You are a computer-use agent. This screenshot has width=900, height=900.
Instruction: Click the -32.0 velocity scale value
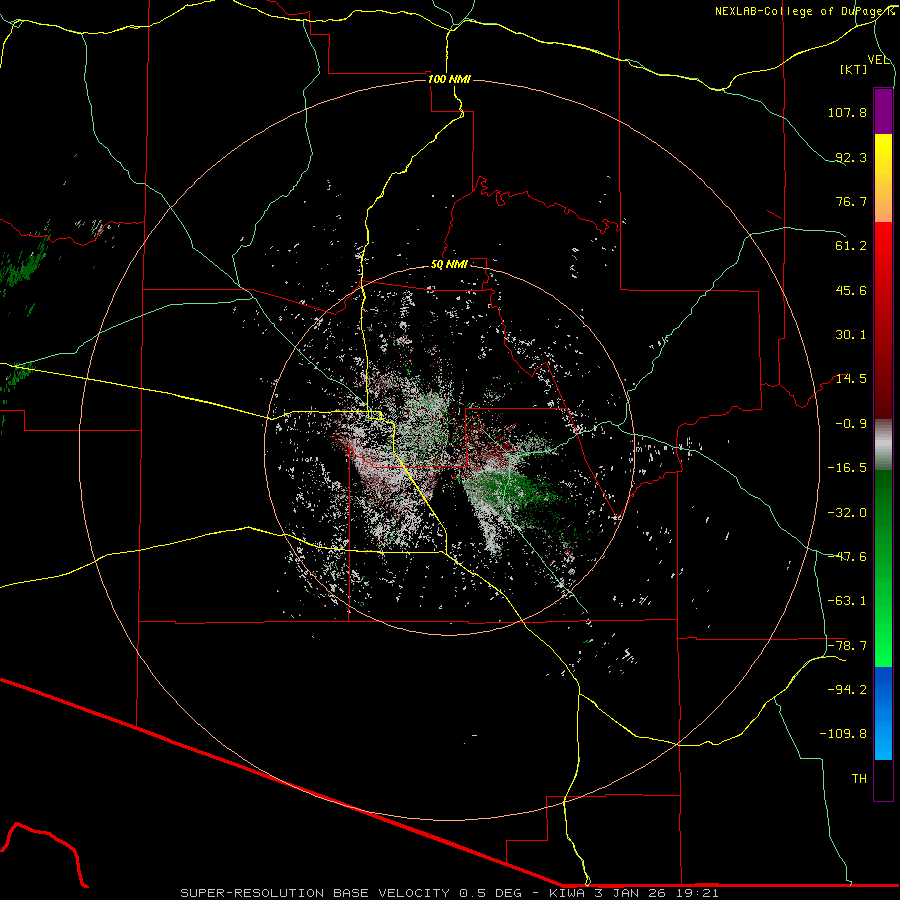tap(847, 513)
